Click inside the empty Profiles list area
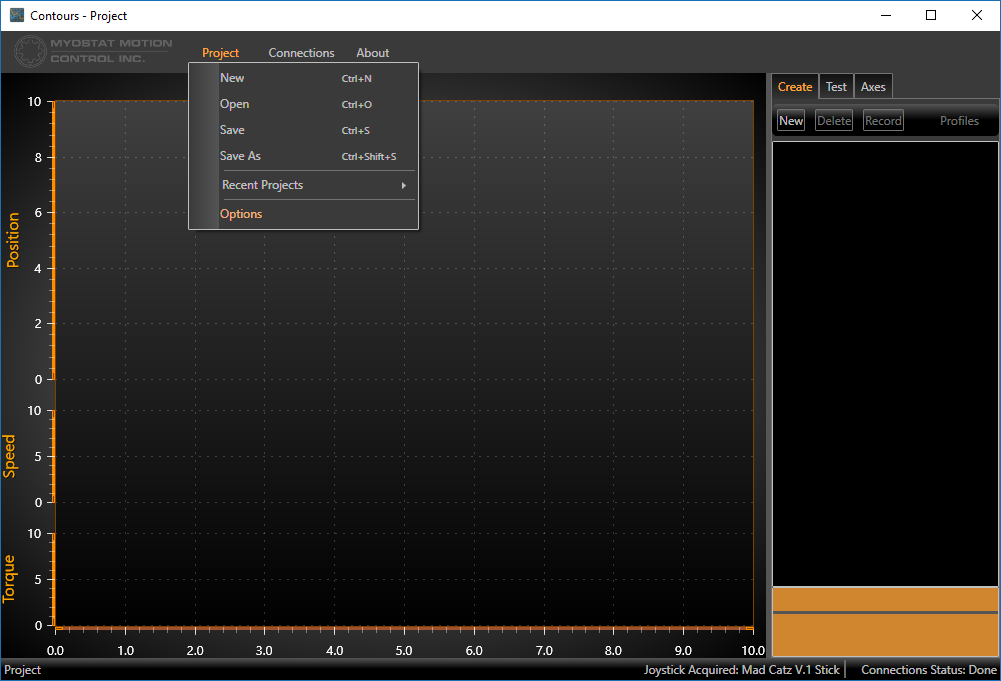 tap(885, 360)
